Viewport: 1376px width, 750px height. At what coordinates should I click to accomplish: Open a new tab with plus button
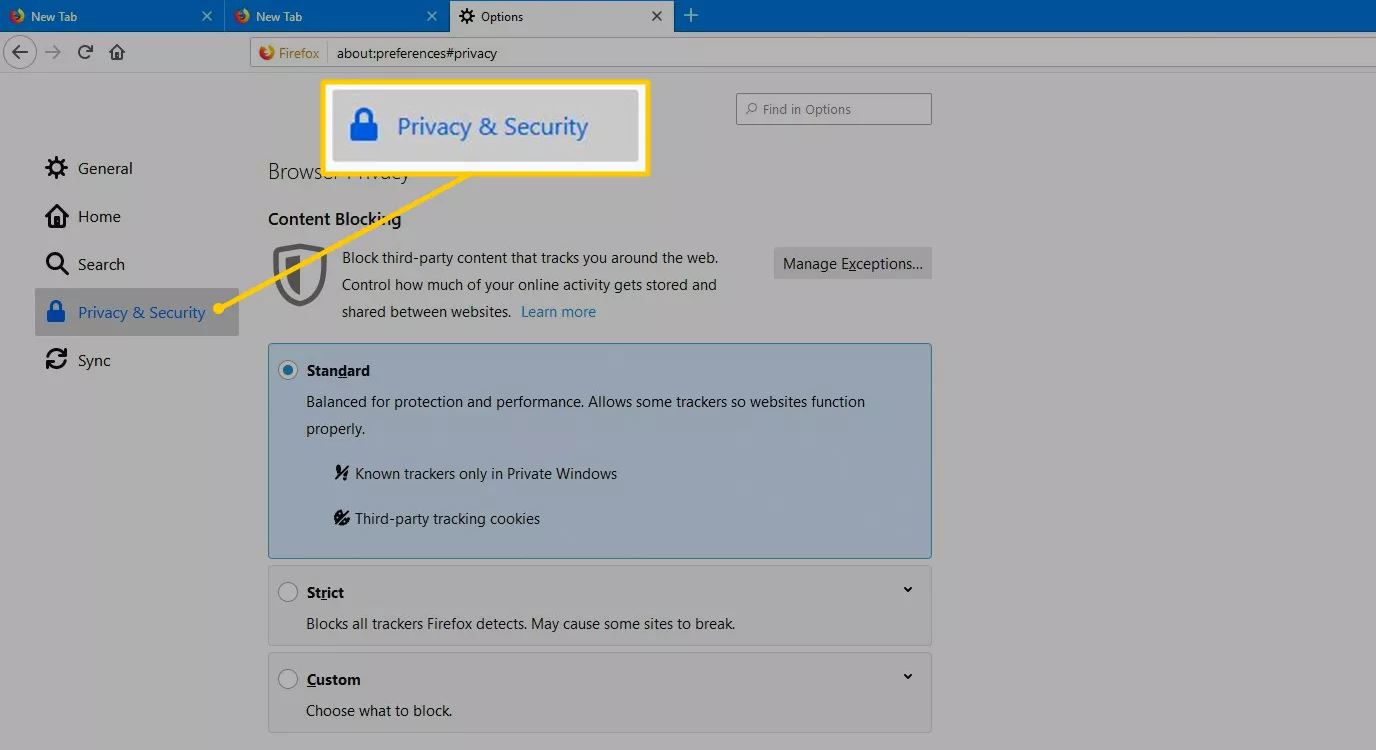tap(691, 16)
